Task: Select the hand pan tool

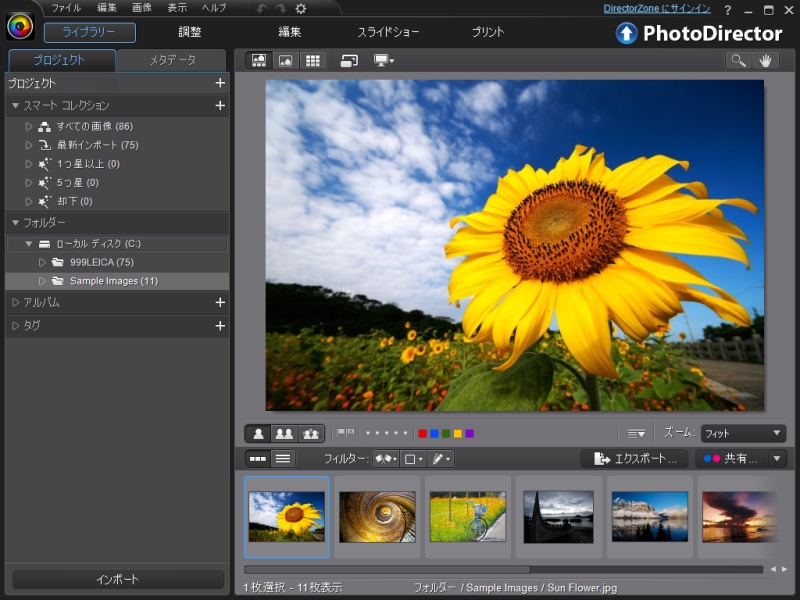Action: point(765,61)
